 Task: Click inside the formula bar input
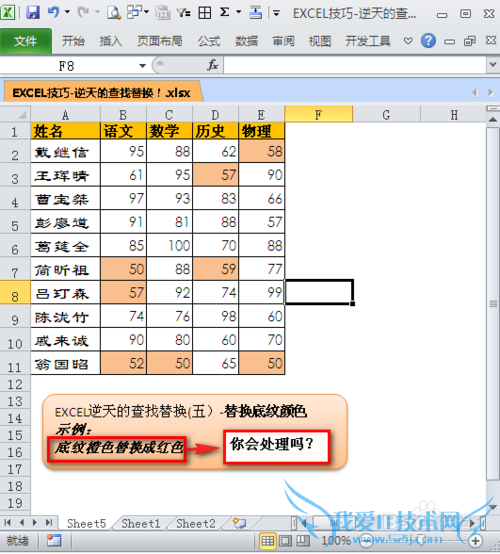(355, 65)
